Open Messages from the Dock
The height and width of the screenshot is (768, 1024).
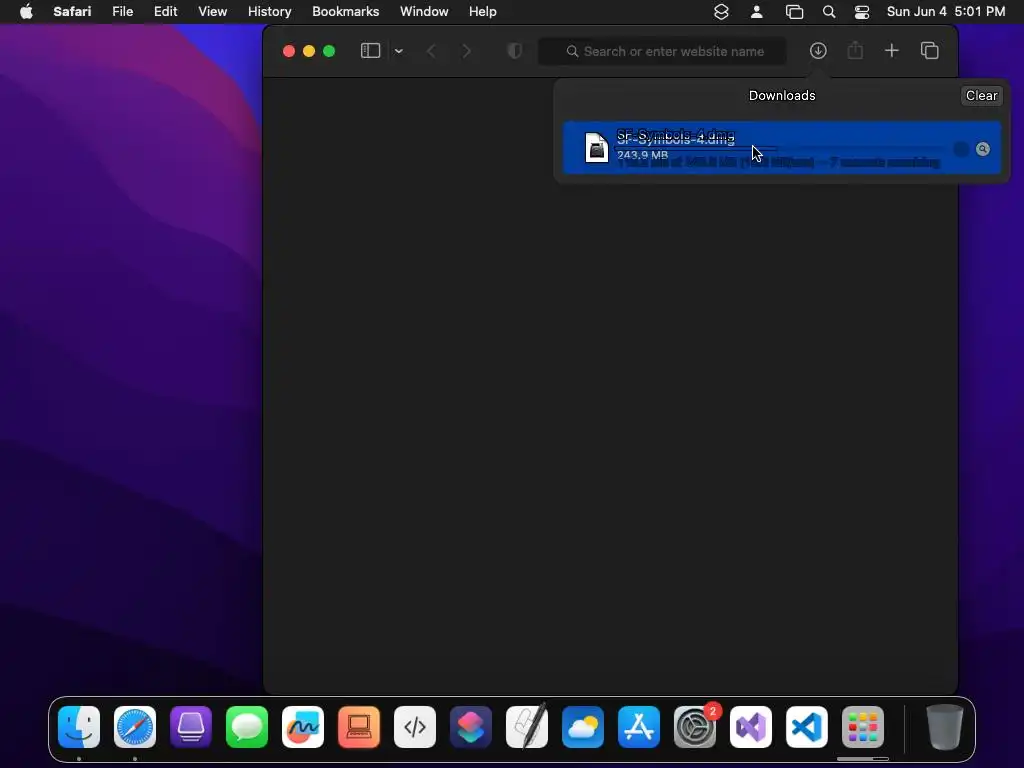click(247, 727)
